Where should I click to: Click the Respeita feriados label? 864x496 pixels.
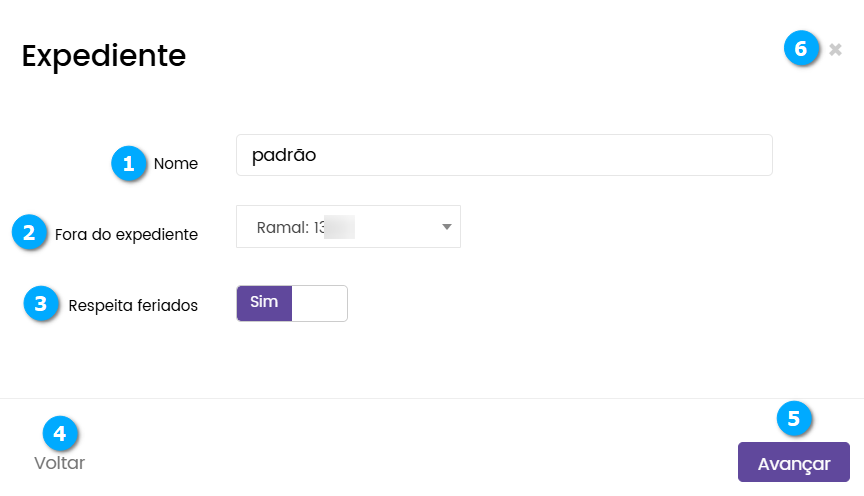tap(133, 305)
